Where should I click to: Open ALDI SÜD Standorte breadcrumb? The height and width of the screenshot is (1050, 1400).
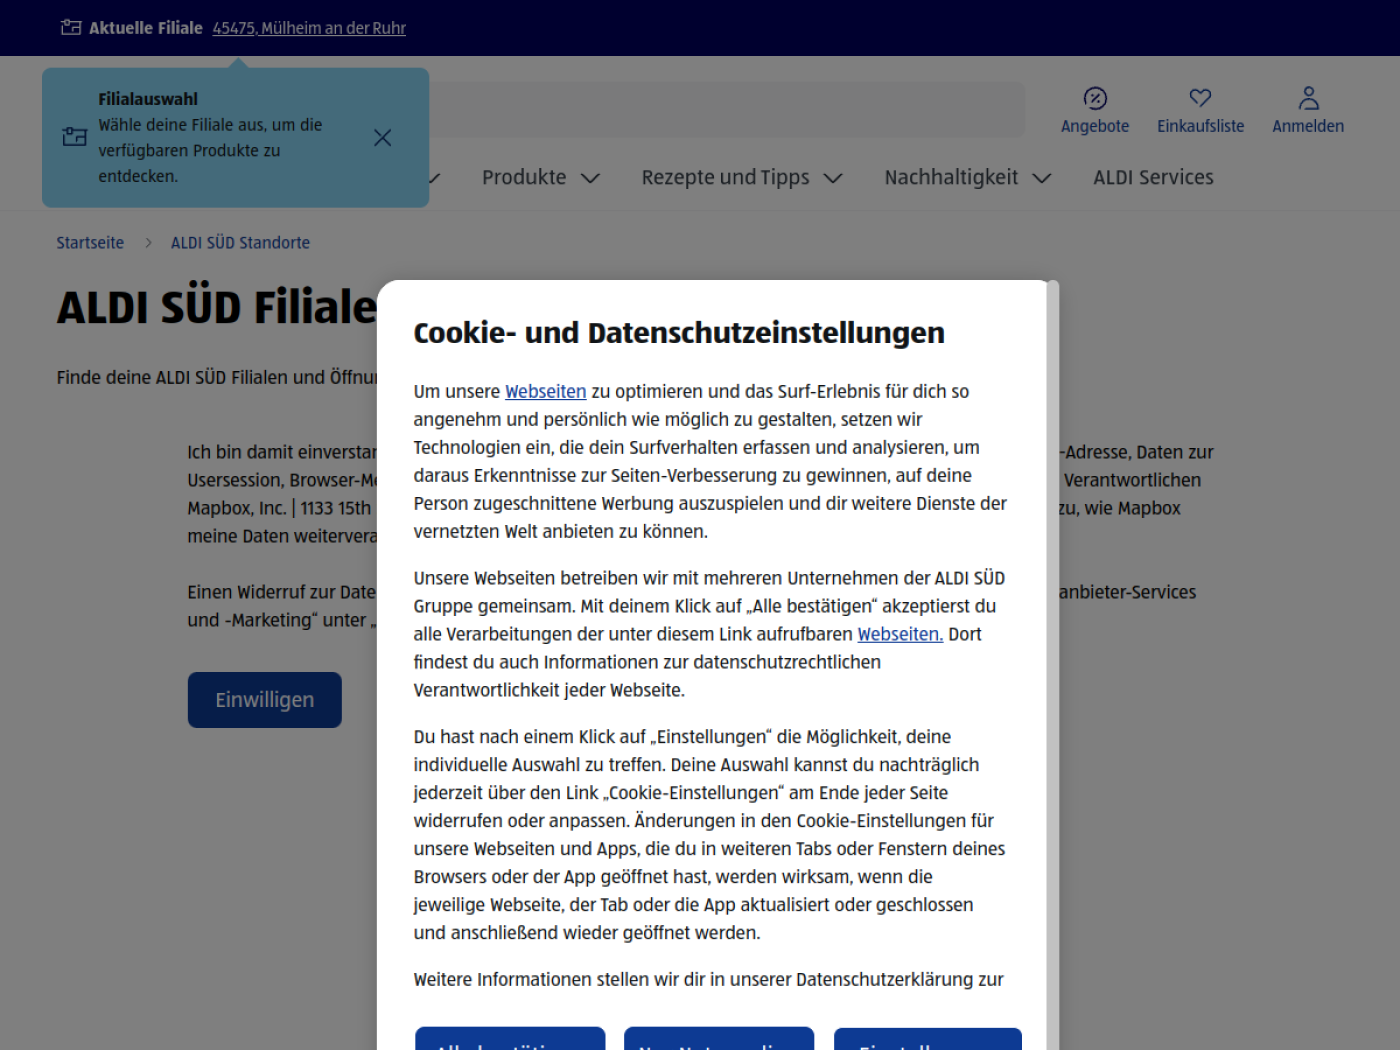[240, 243]
